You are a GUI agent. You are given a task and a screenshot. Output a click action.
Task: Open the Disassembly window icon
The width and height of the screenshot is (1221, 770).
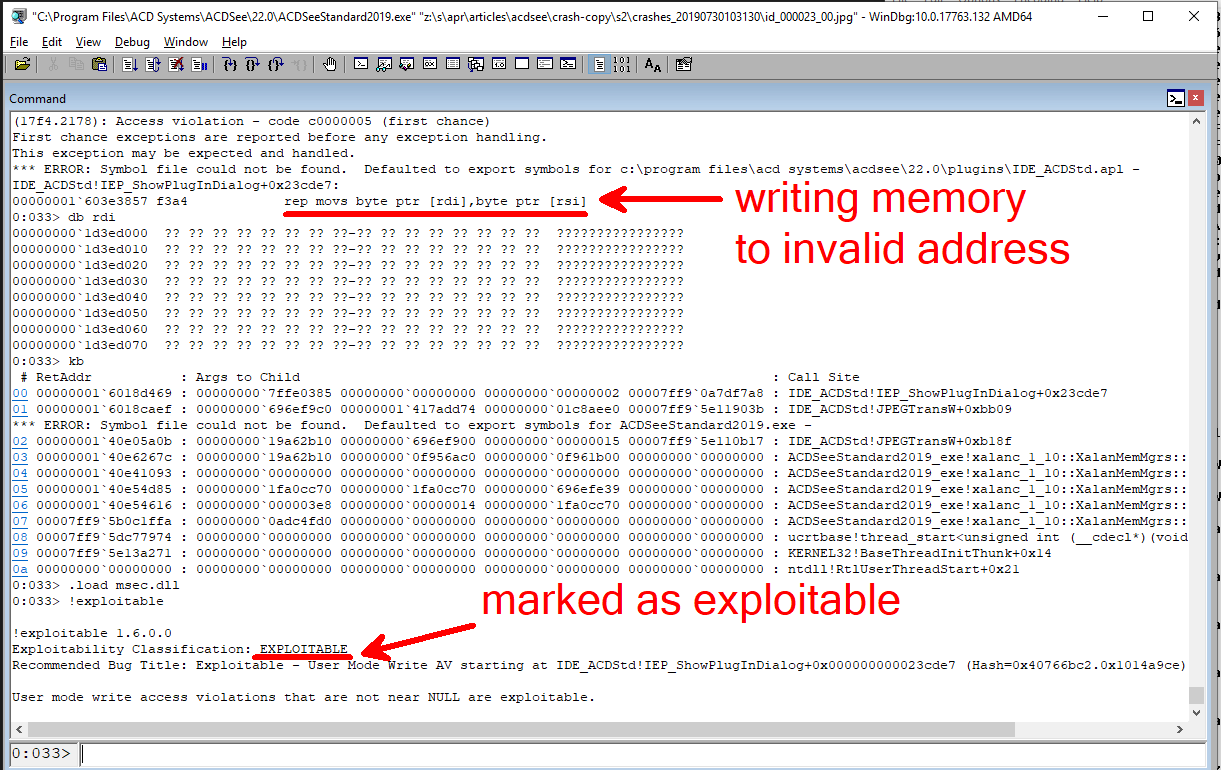(499, 64)
